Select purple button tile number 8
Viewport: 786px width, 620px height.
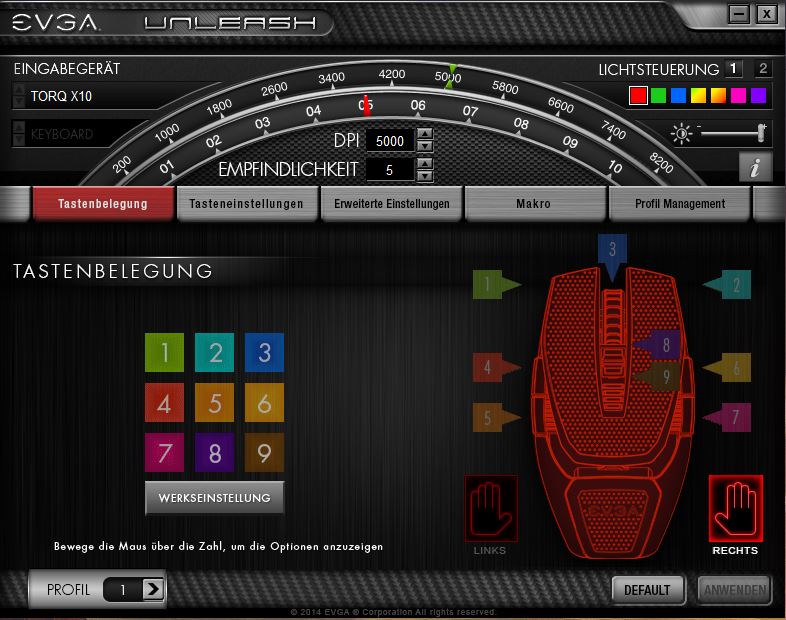click(215, 453)
